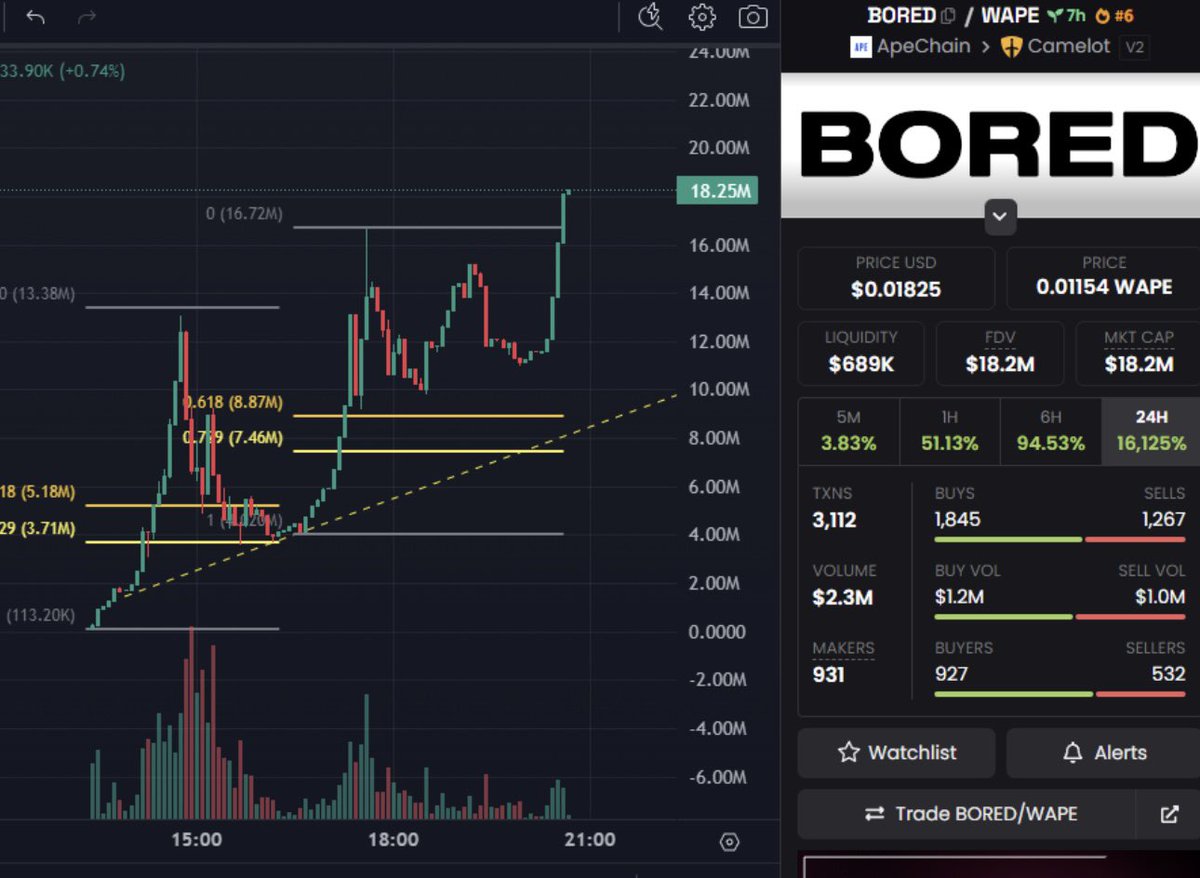
Task: Click the 18:00 time axis label
Action: 393,840
